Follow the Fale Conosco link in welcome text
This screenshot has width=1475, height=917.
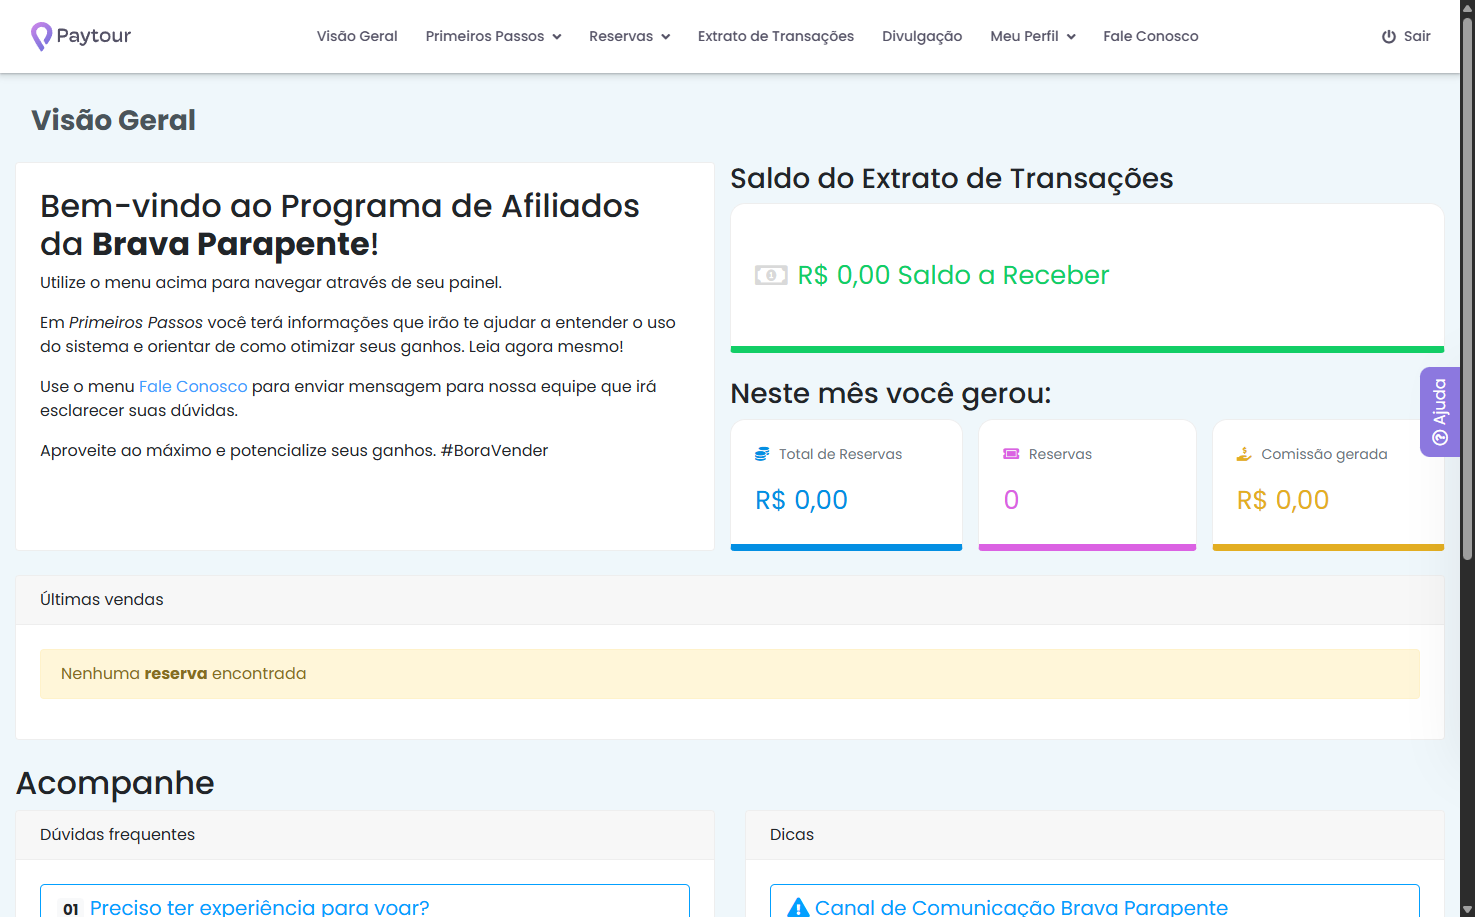[193, 386]
